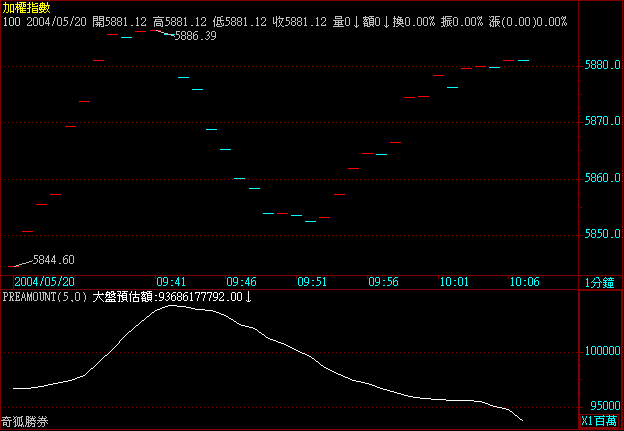Screen dimensions: 624x431
Task: Click the 1分鐘 period selector
Action: click(599, 283)
